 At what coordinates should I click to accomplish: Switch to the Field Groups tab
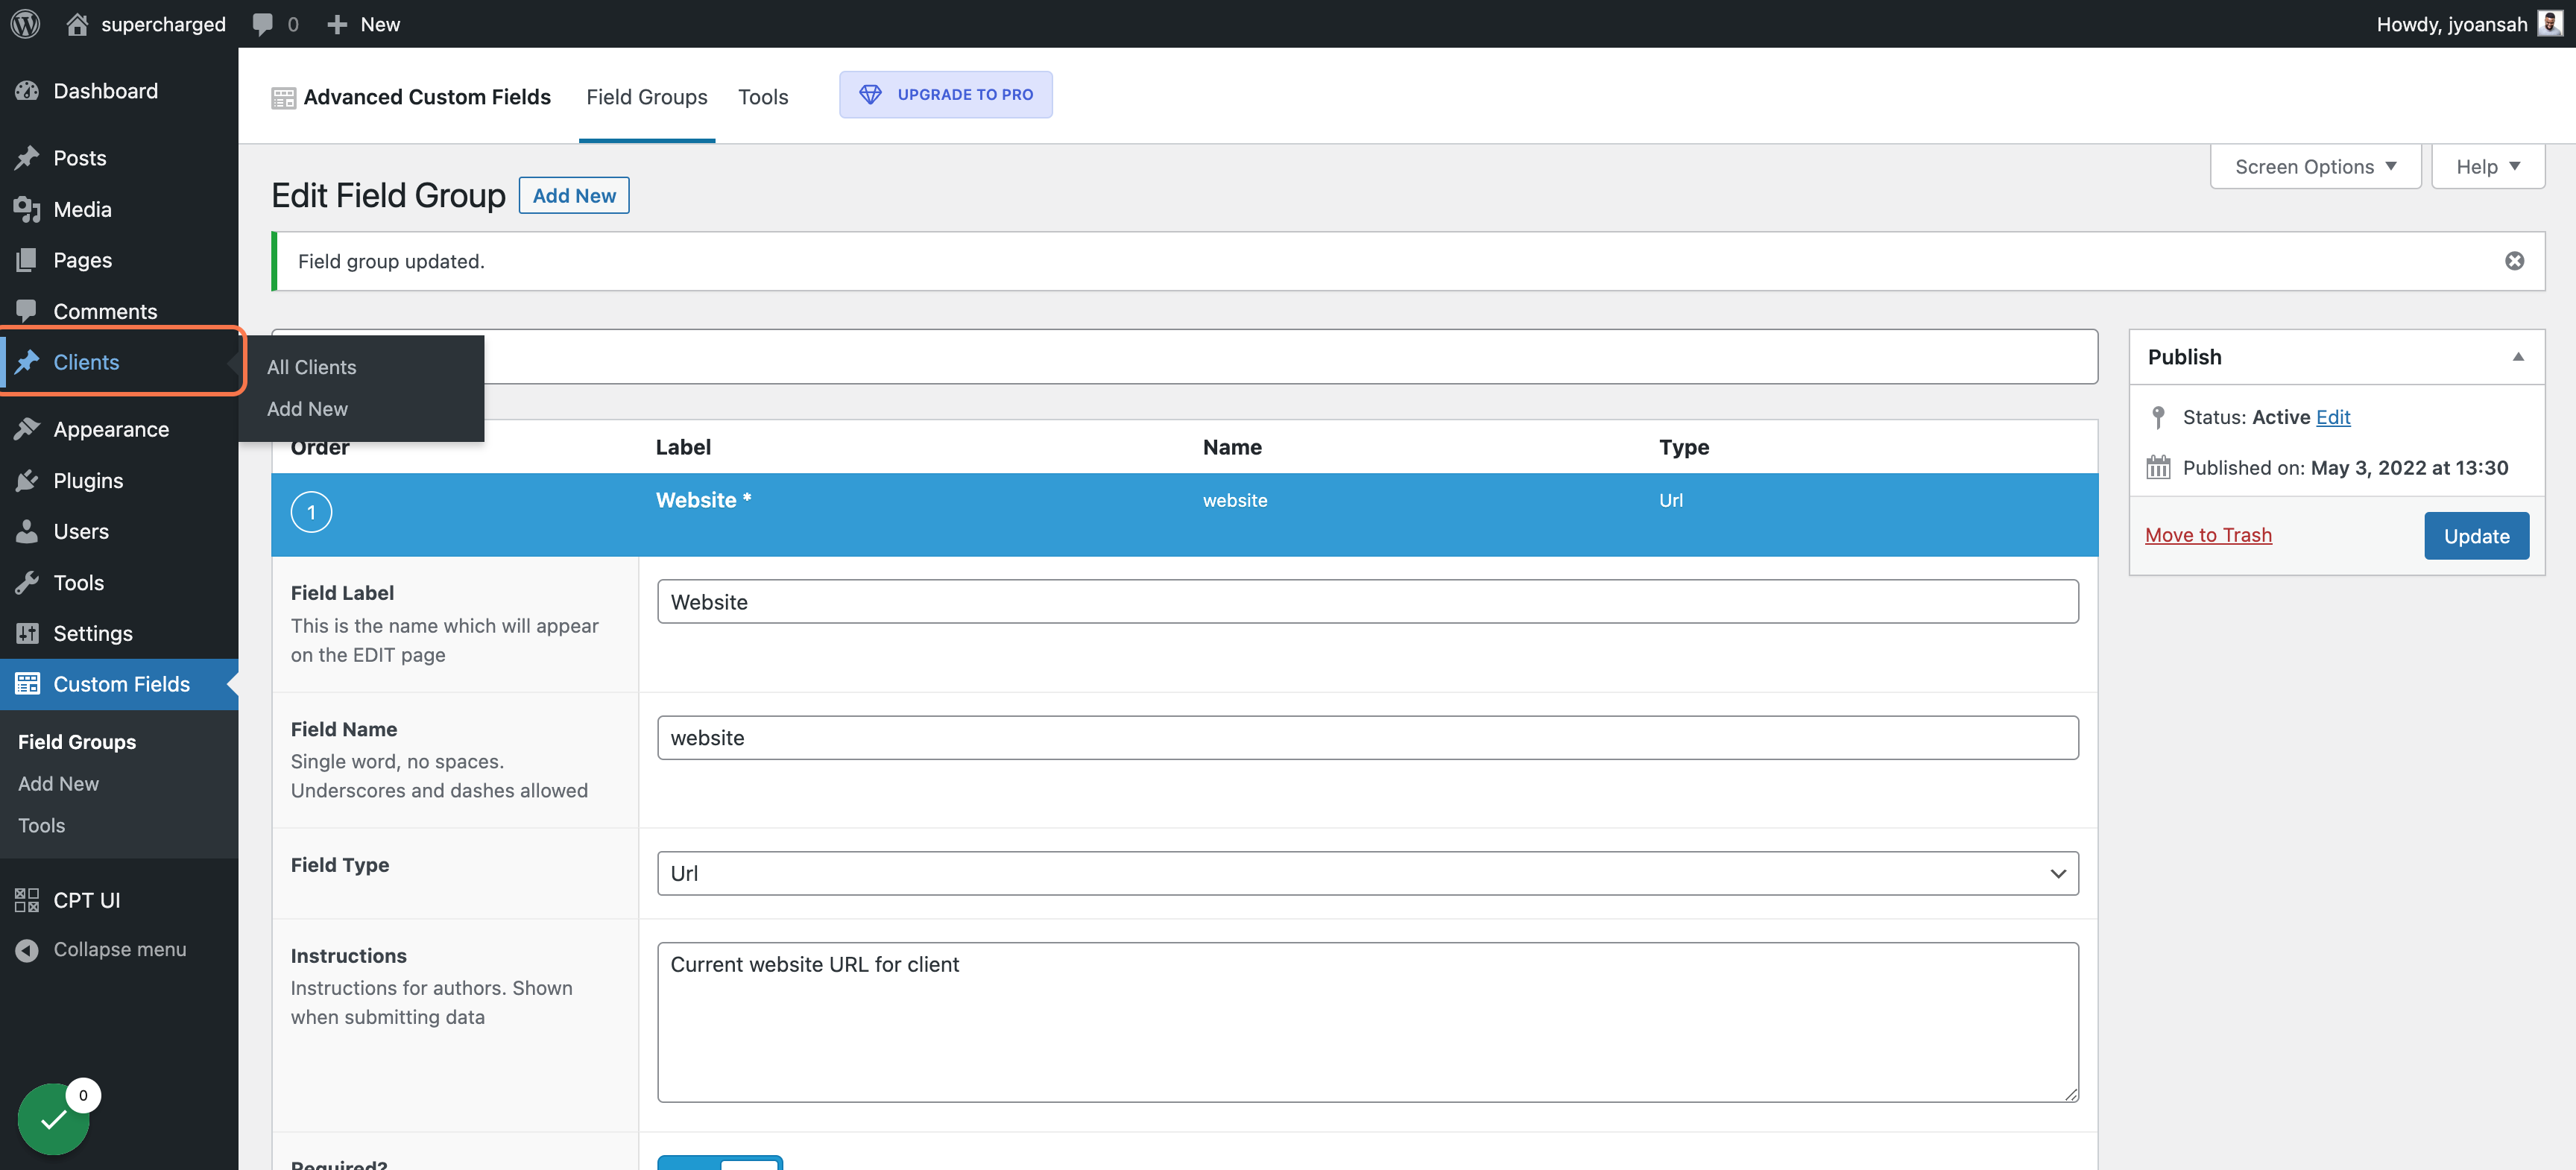click(x=647, y=97)
